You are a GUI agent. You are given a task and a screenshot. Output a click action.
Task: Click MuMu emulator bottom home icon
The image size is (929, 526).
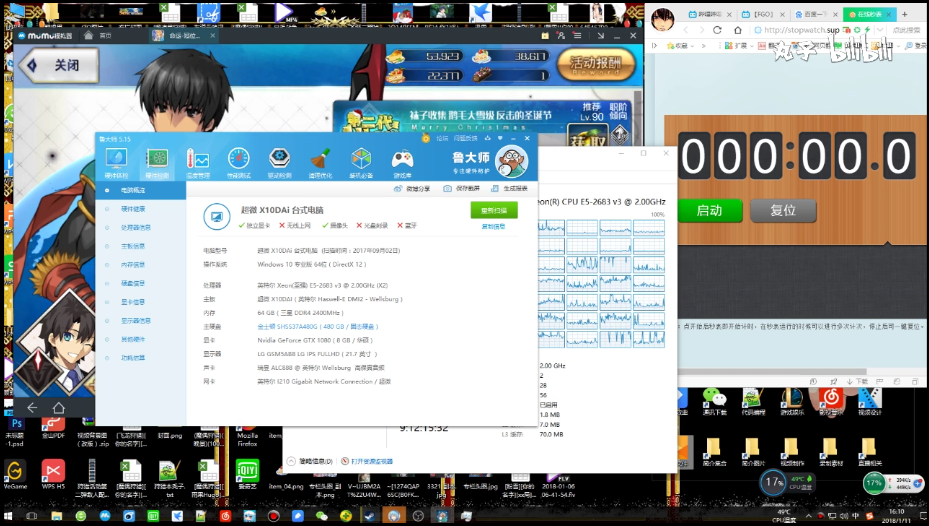[x=58, y=408]
